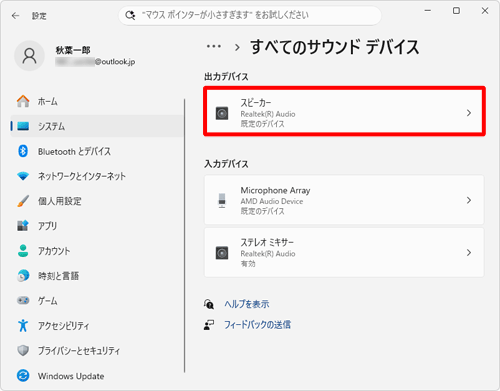Click the user avatar icon

click(x=29, y=56)
